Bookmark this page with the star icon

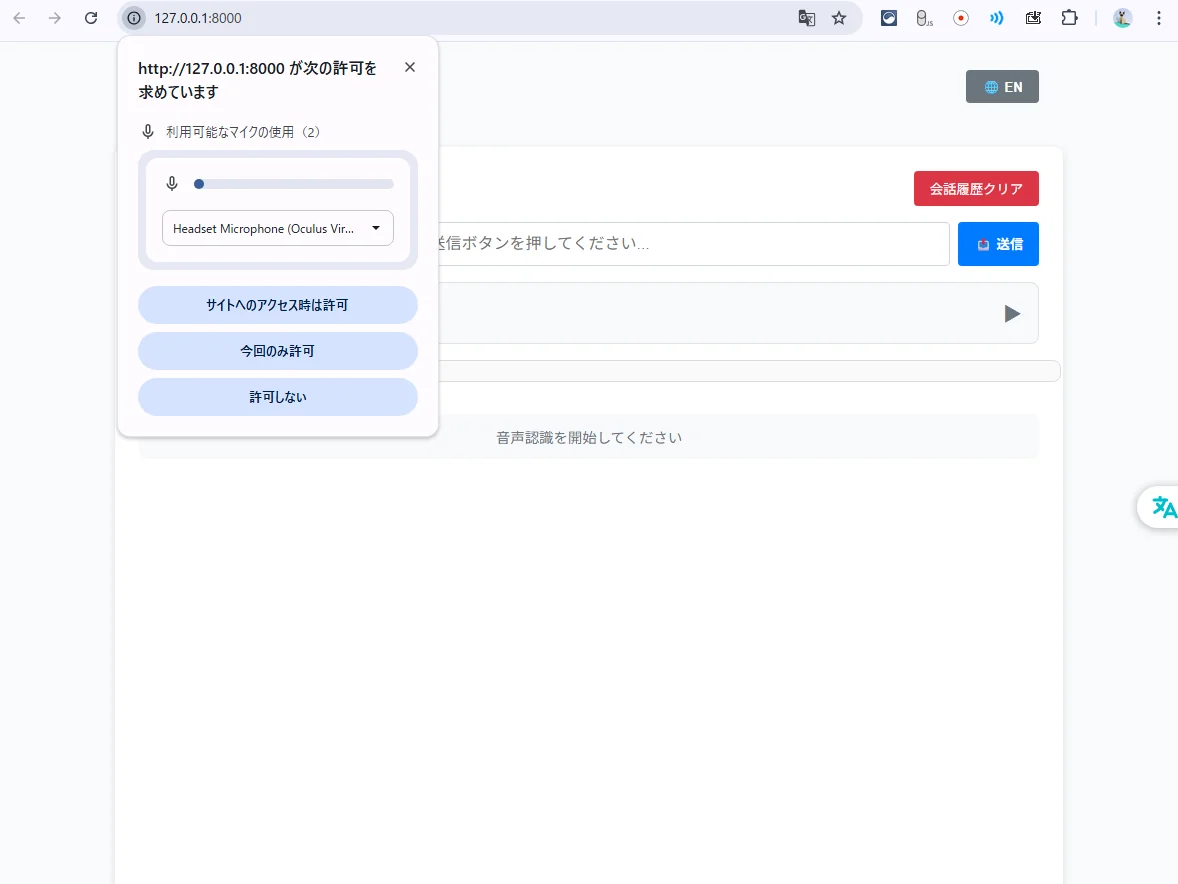pos(839,18)
